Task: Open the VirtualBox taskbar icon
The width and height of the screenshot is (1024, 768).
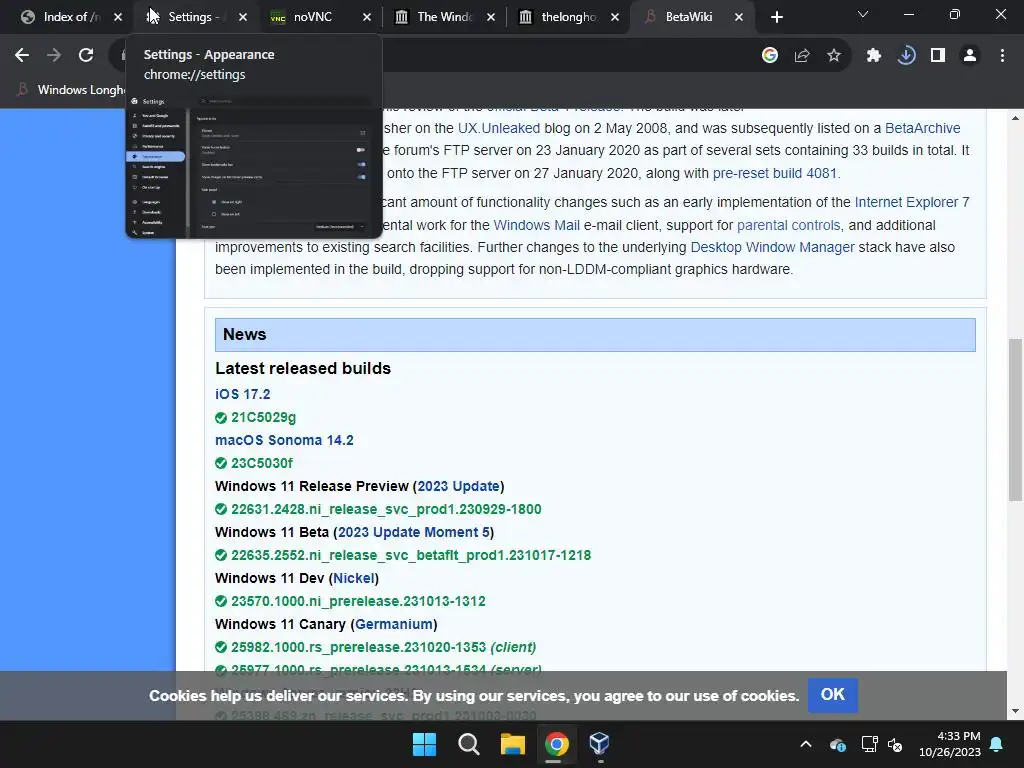Action: (x=600, y=744)
